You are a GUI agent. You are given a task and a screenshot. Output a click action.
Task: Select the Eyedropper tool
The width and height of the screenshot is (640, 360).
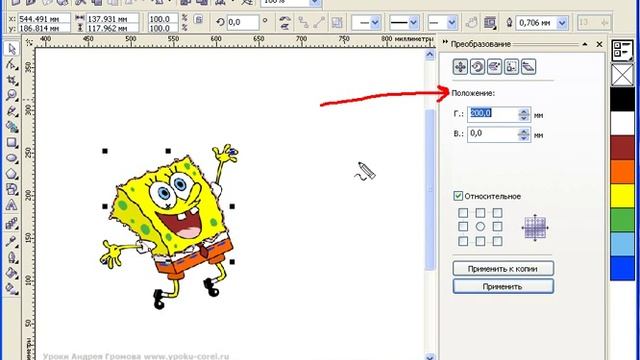[11, 241]
